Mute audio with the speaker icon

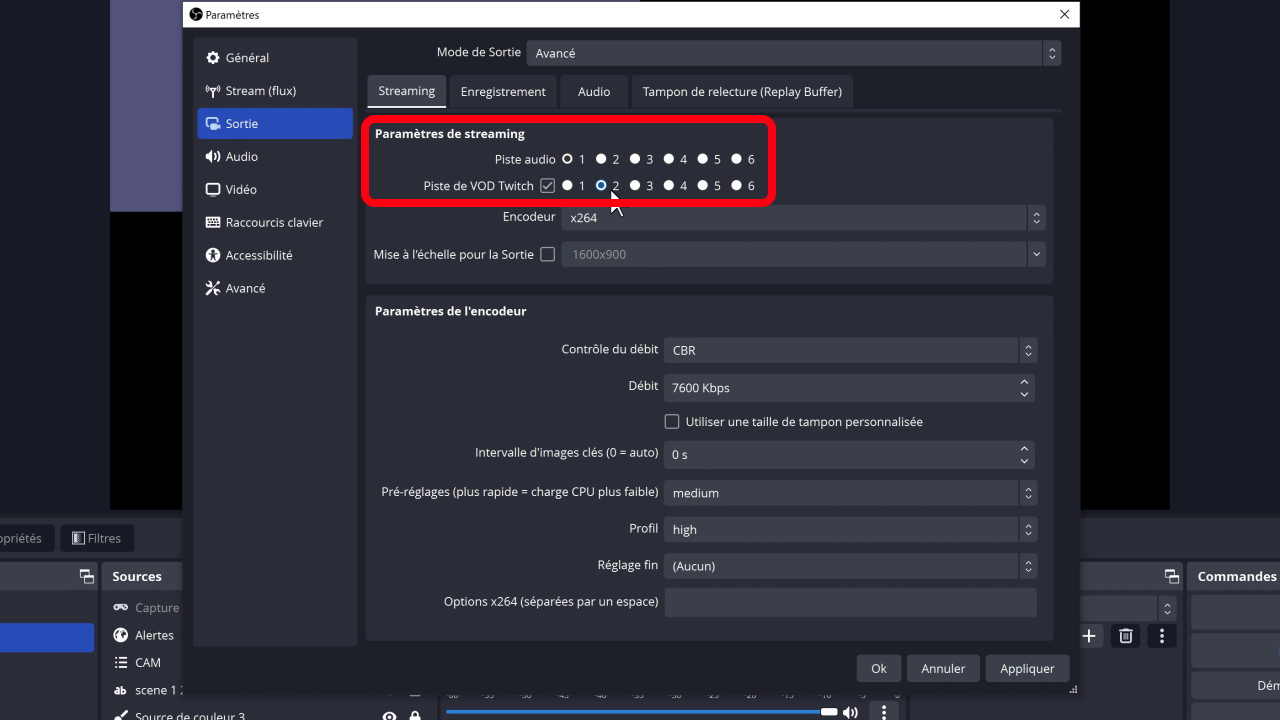click(x=850, y=712)
